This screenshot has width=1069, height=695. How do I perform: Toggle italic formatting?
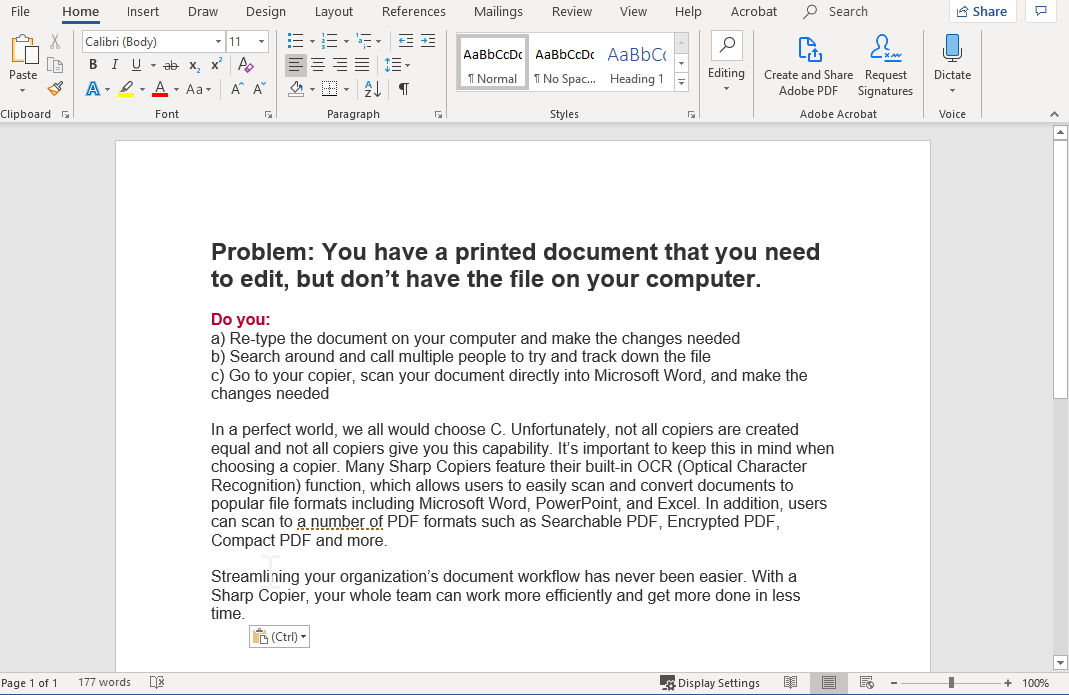[x=115, y=65]
